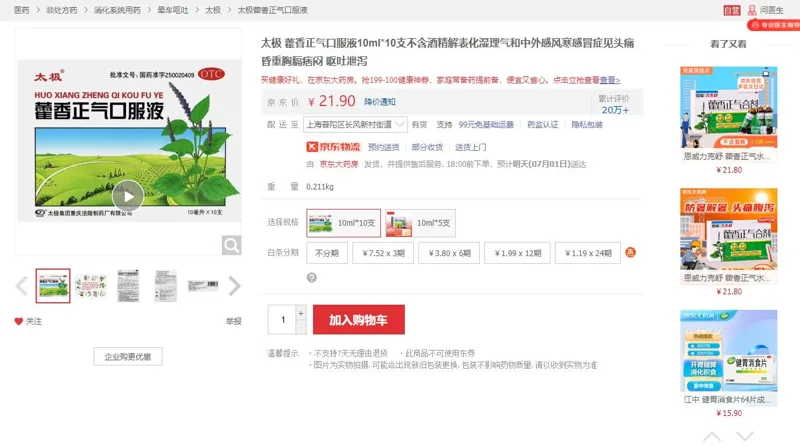Click the 江中 健胃消食片64片 title text
The image size is (800, 447).
pos(728,400)
